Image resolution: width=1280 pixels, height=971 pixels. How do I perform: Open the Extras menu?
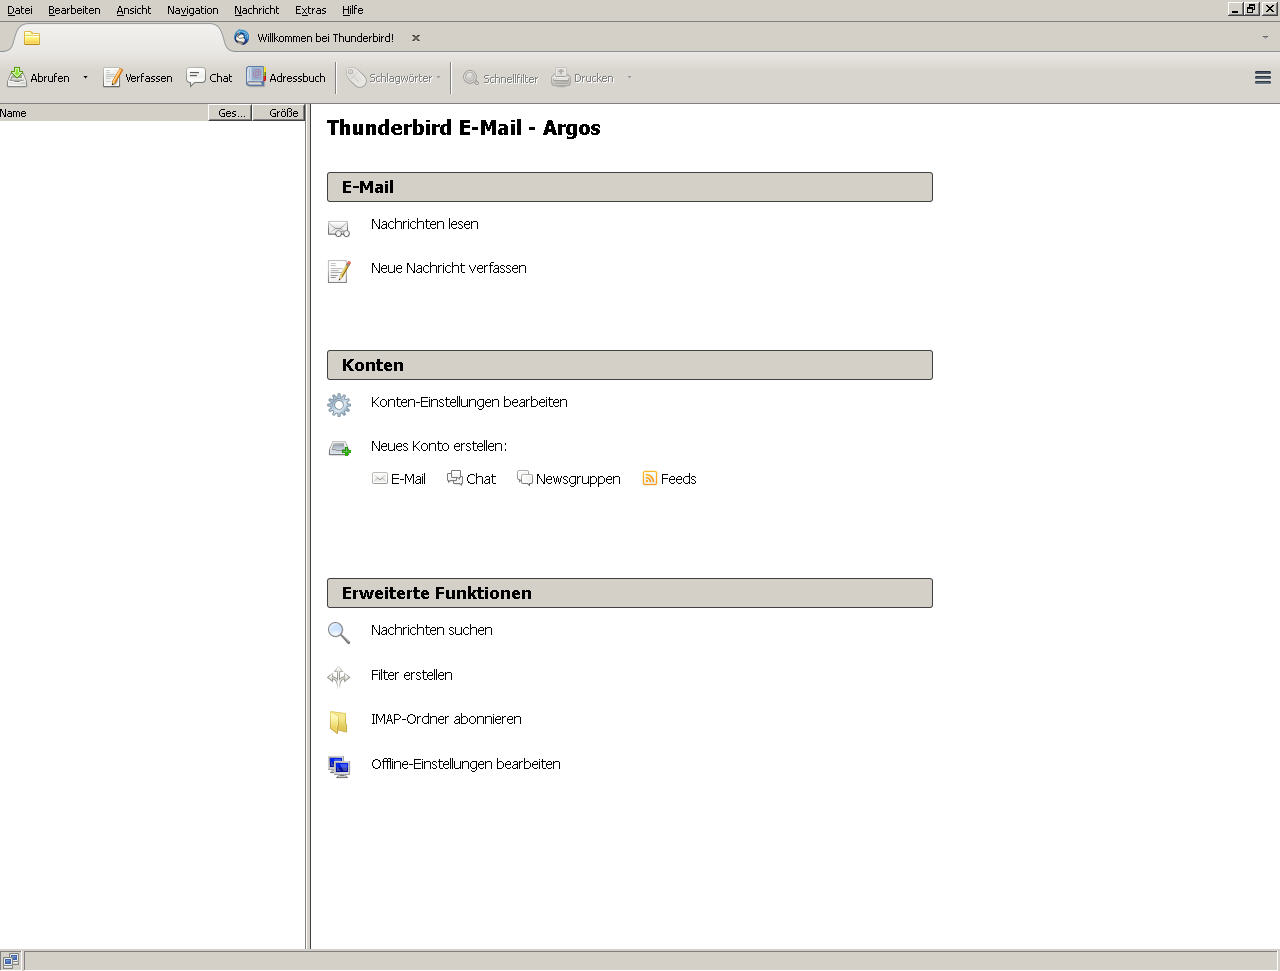point(311,10)
